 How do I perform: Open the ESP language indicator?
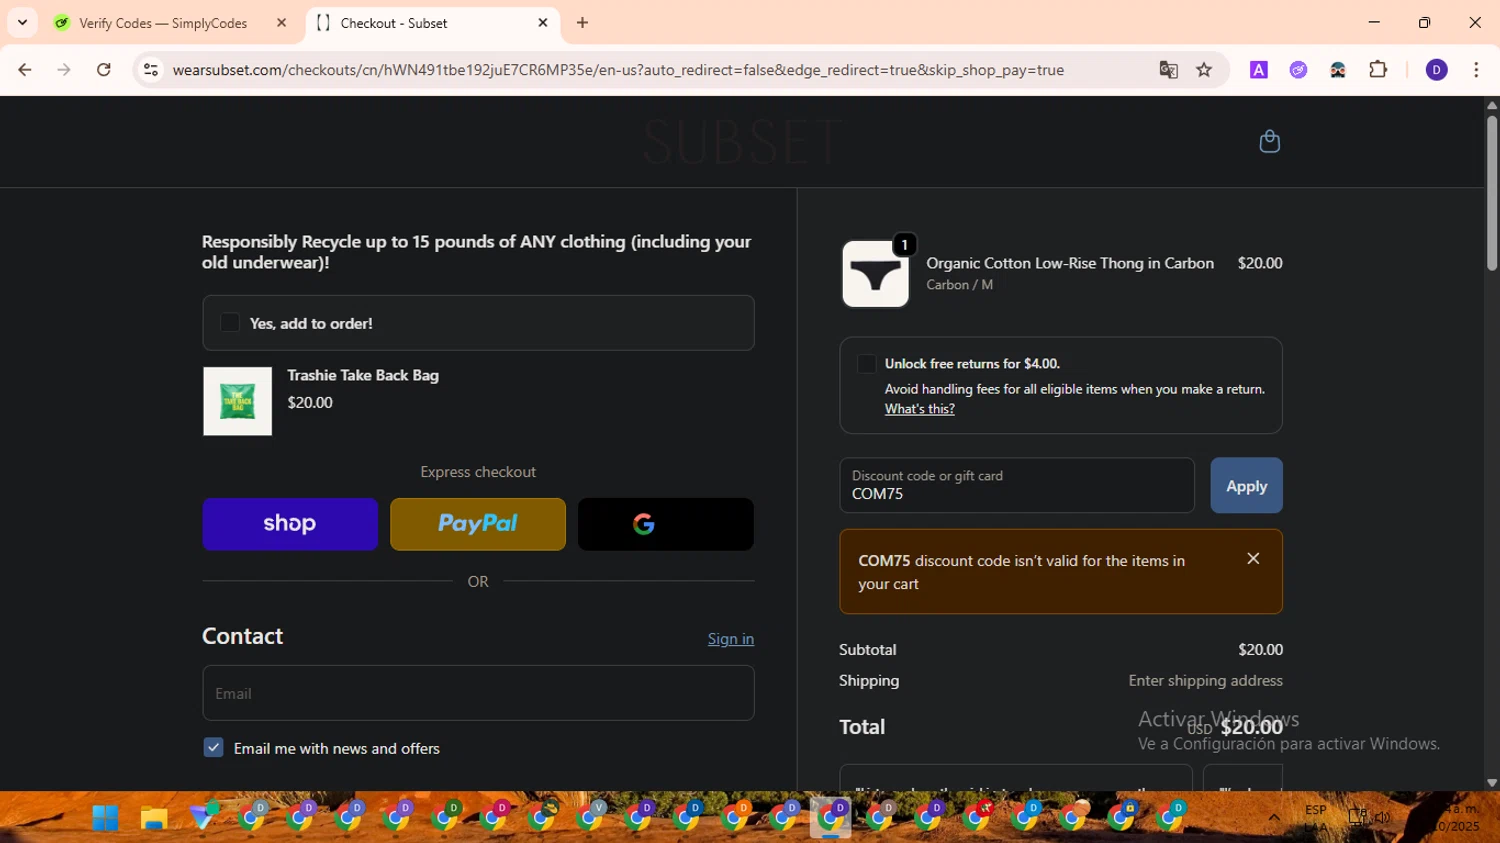[1316, 818]
